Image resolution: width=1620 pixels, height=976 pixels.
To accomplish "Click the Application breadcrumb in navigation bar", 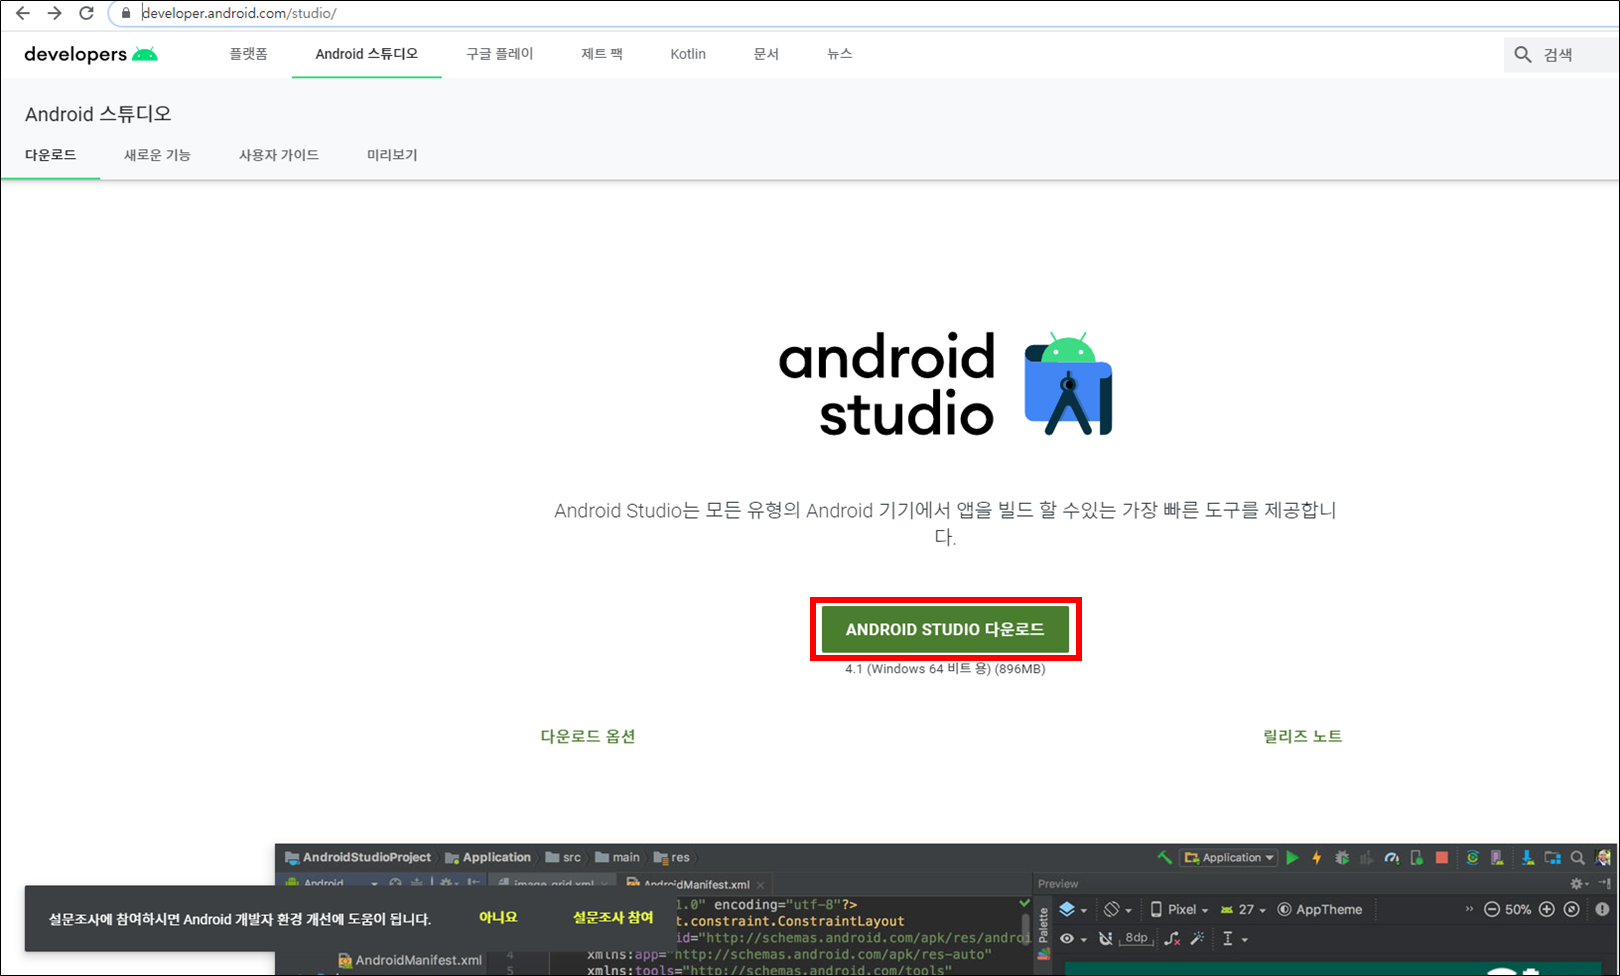I will (x=488, y=858).
